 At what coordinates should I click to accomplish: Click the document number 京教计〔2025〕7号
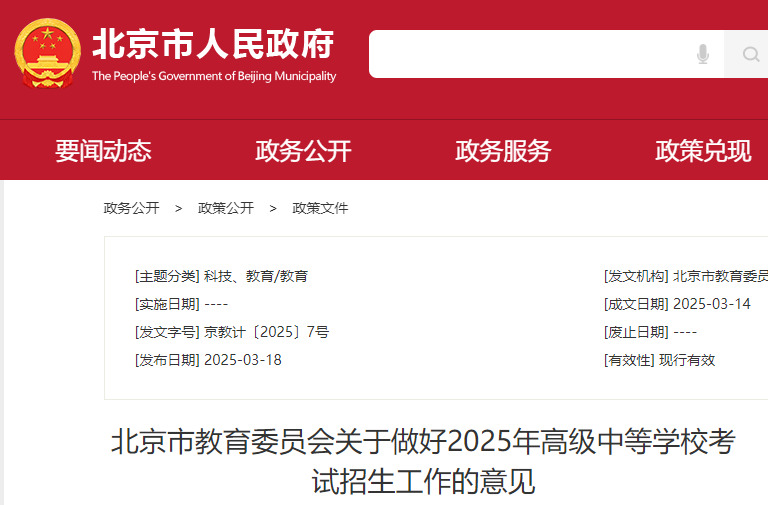coord(266,332)
